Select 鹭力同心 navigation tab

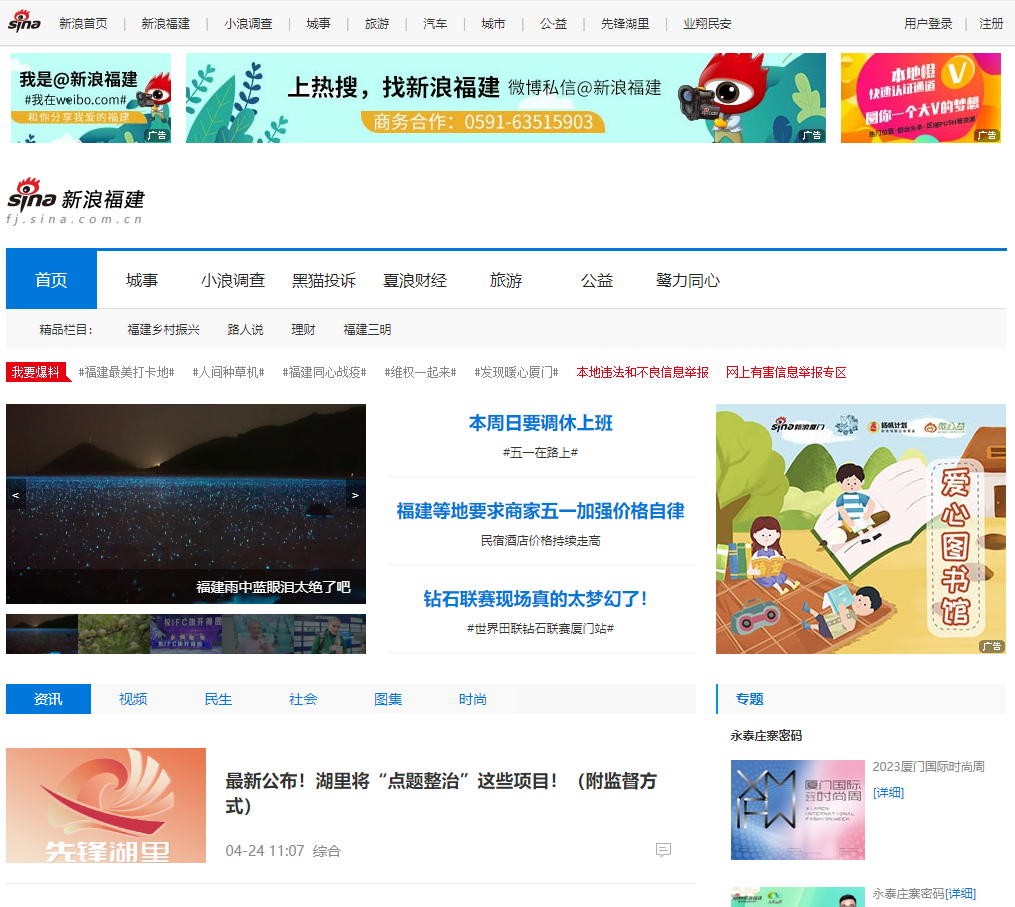click(687, 280)
